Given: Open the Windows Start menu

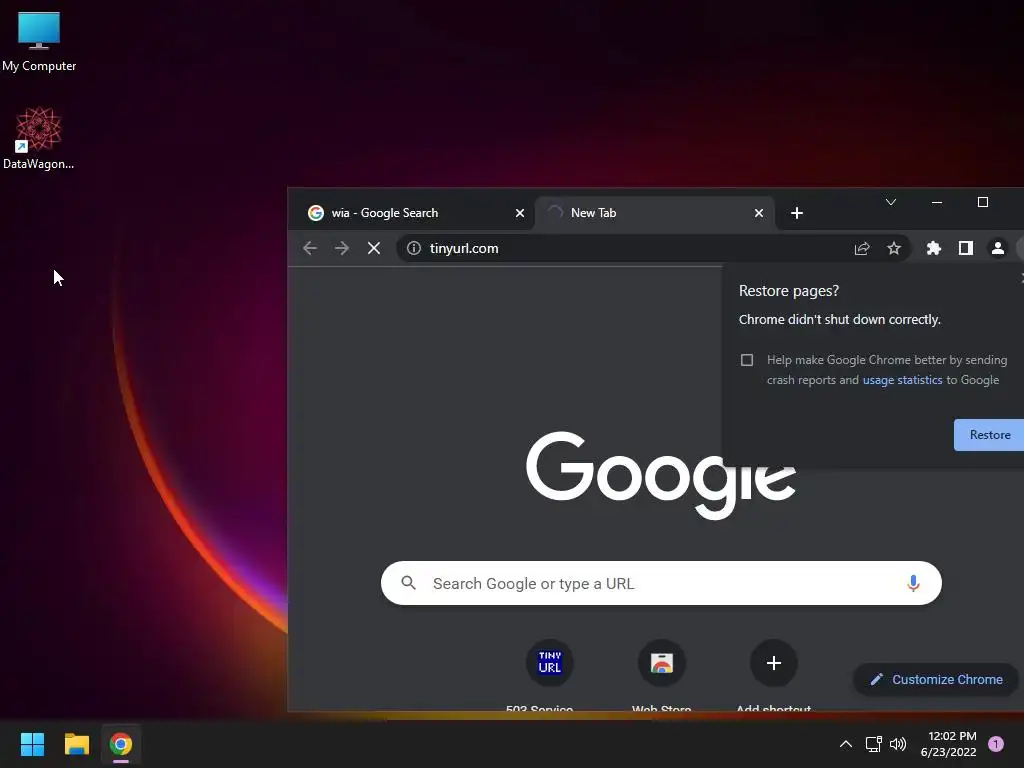Looking at the screenshot, I should point(32,744).
